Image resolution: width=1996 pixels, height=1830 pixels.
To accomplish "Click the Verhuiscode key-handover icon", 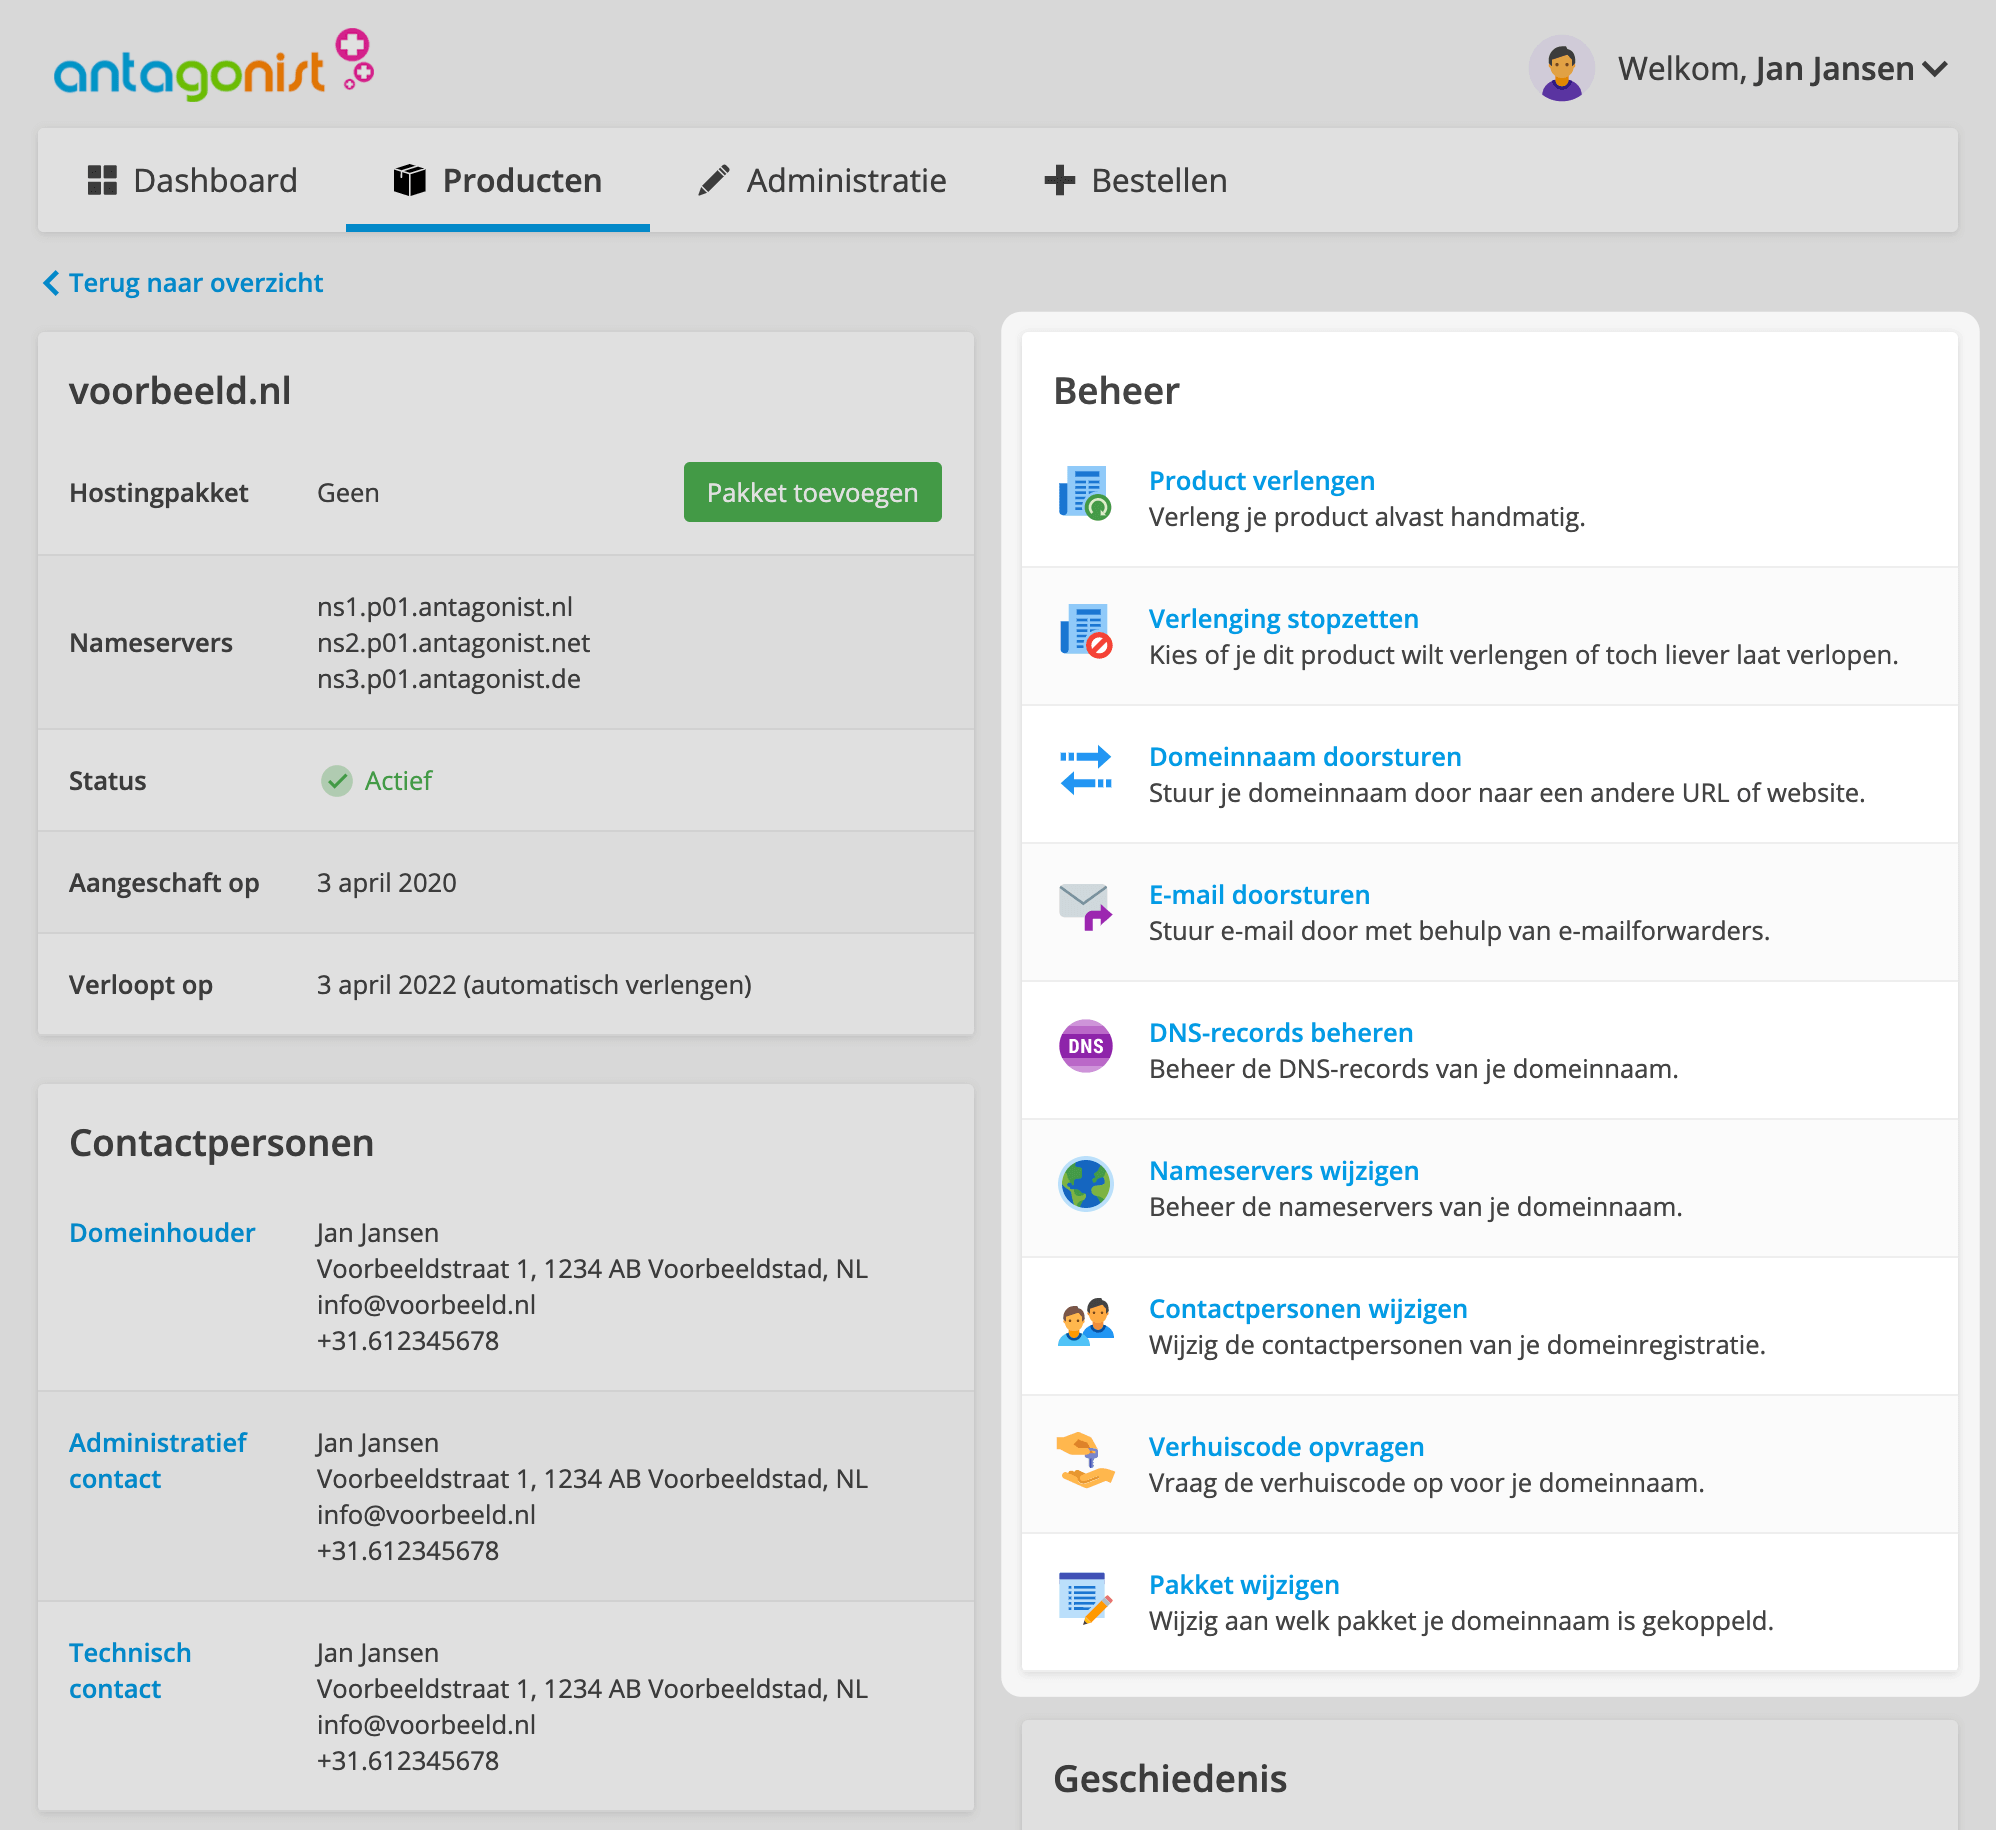I will tap(1085, 1460).
